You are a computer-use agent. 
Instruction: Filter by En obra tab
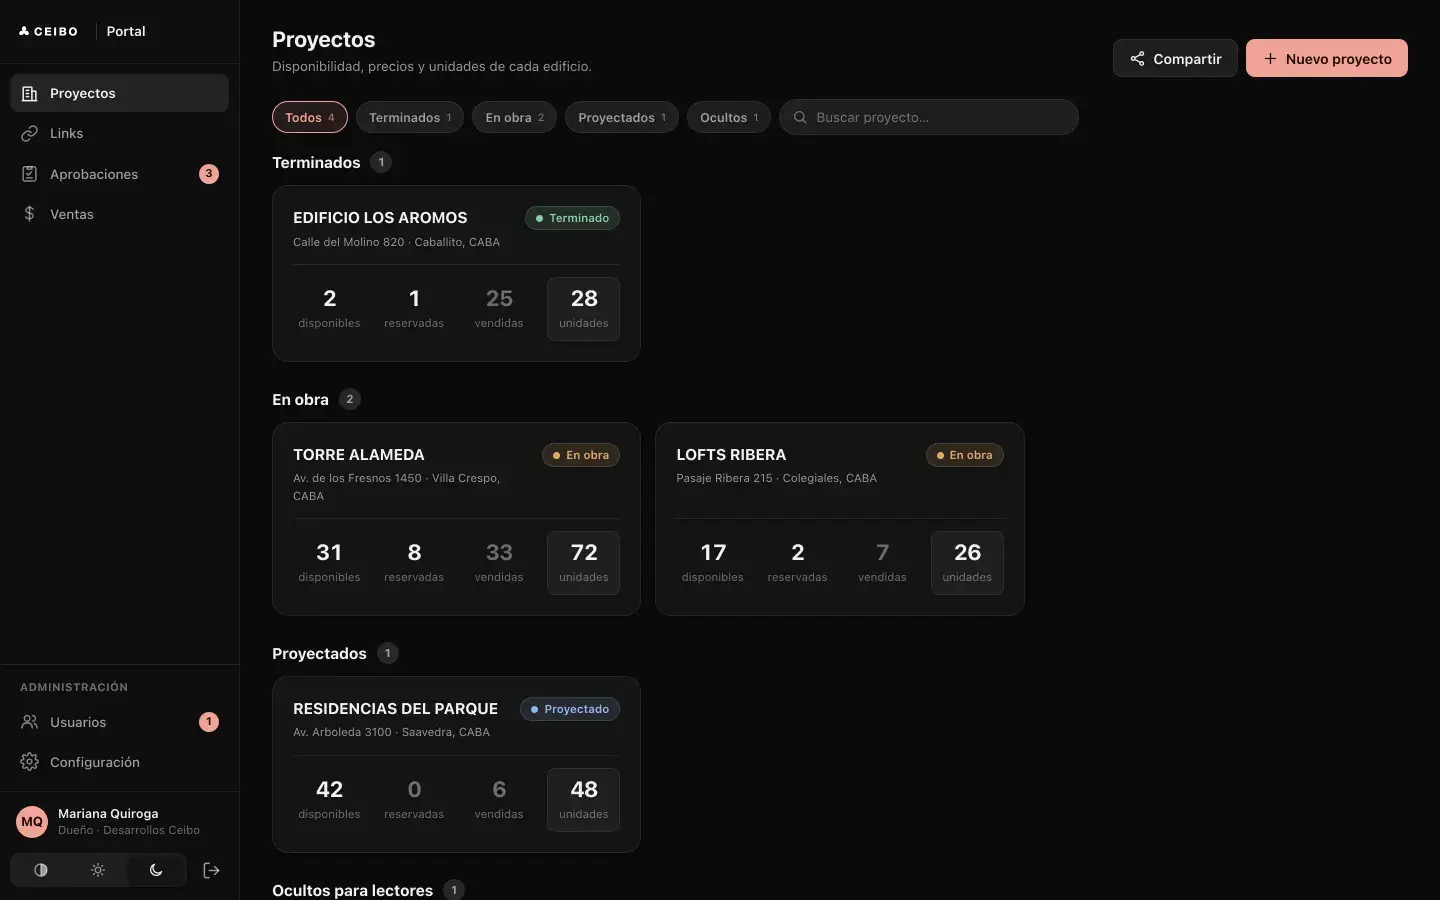[515, 117]
